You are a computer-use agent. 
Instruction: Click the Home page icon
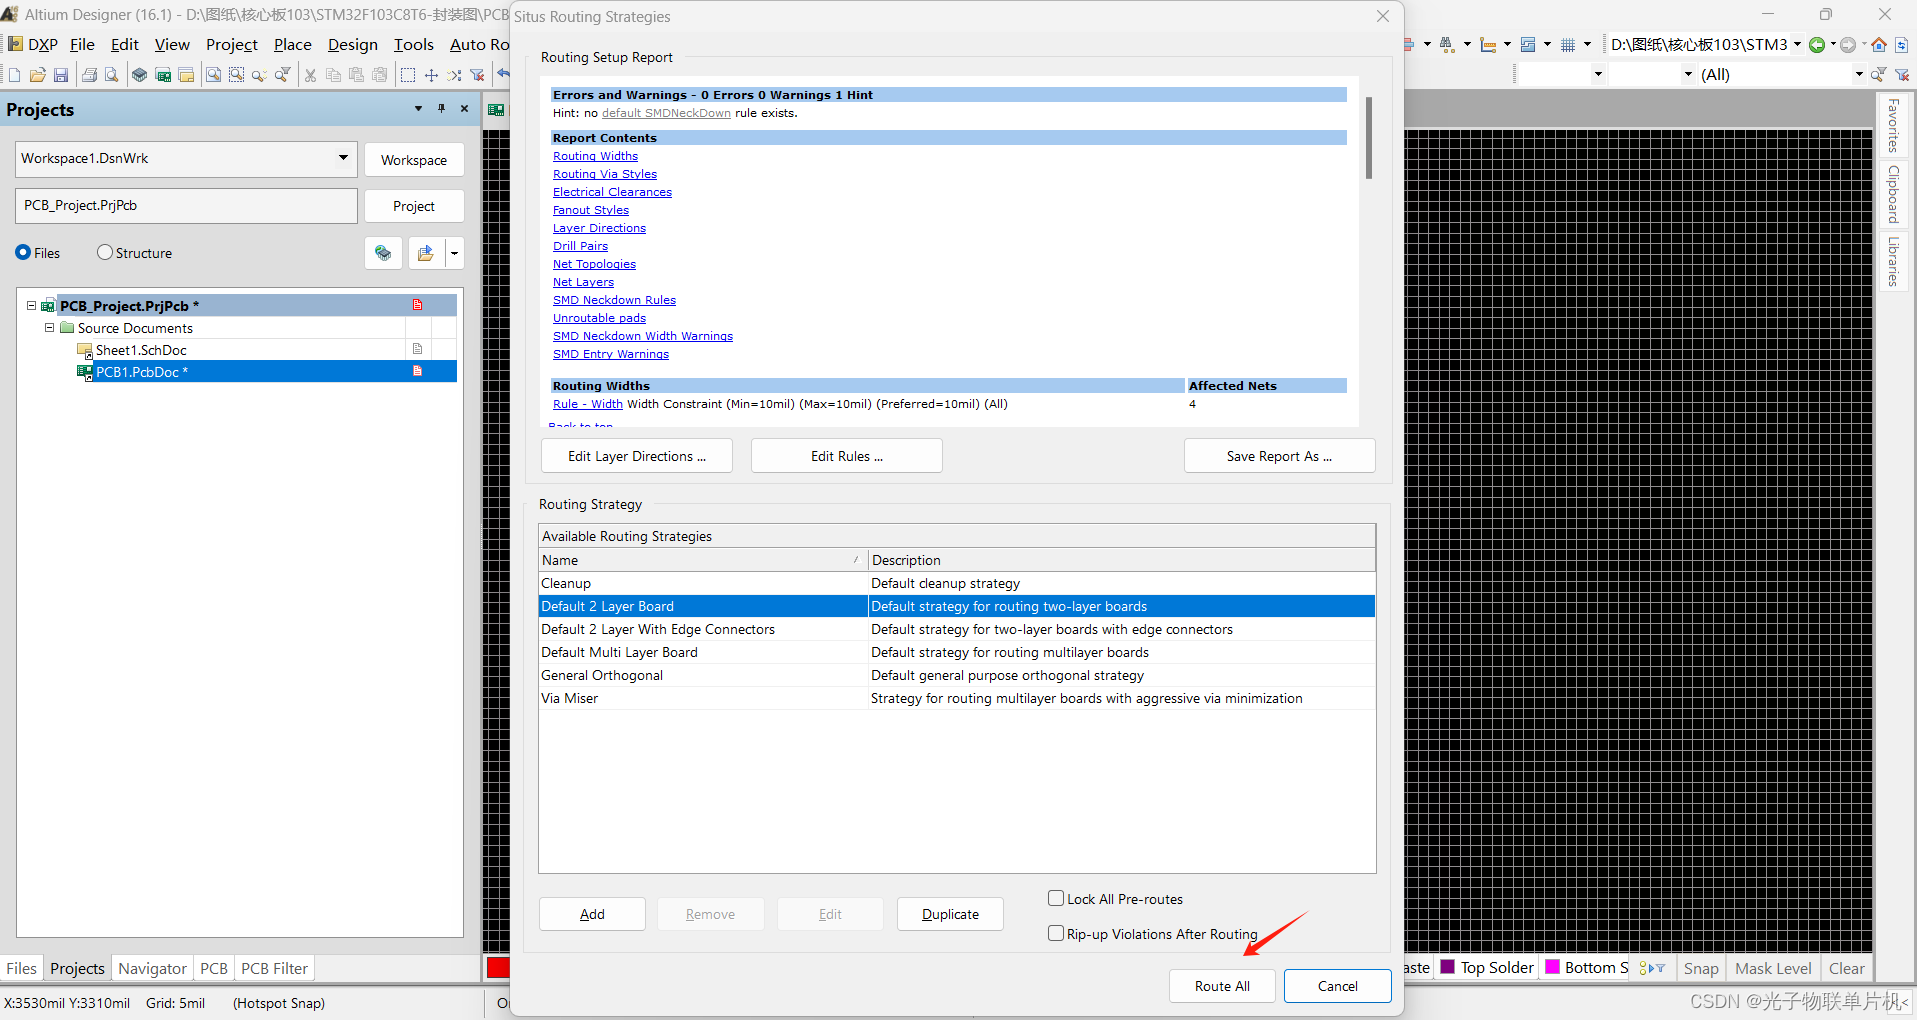[x=1879, y=45]
